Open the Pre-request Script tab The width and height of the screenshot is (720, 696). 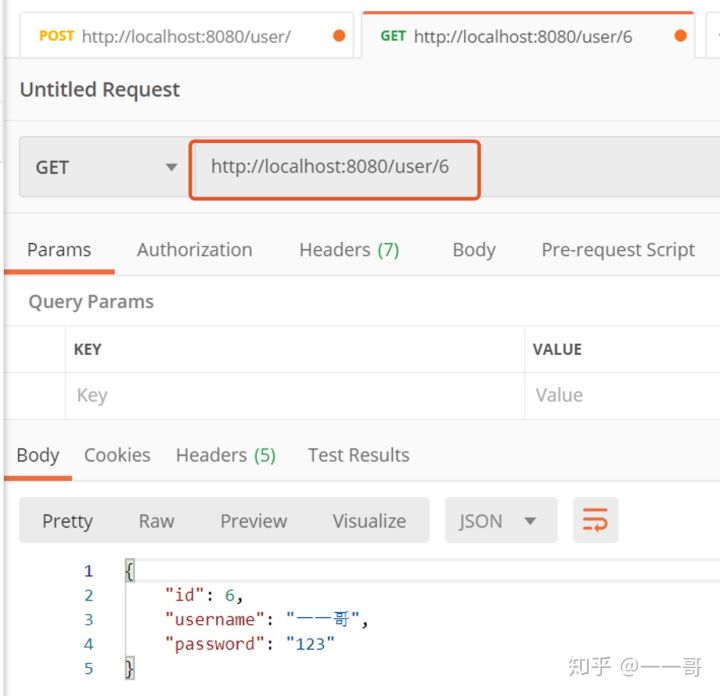click(617, 250)
